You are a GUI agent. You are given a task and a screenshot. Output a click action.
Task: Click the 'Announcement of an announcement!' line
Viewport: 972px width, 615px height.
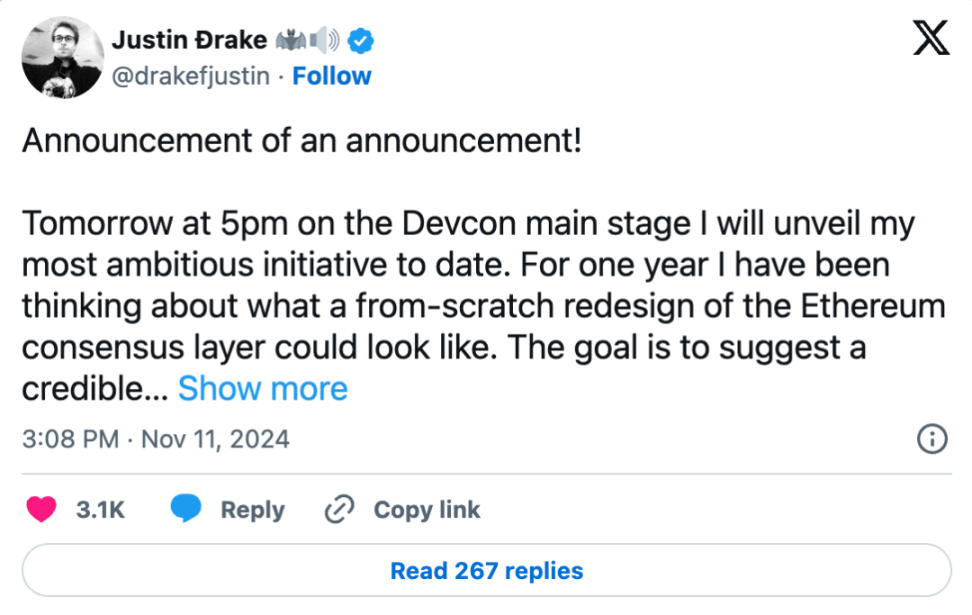click(x=301, y=140)
